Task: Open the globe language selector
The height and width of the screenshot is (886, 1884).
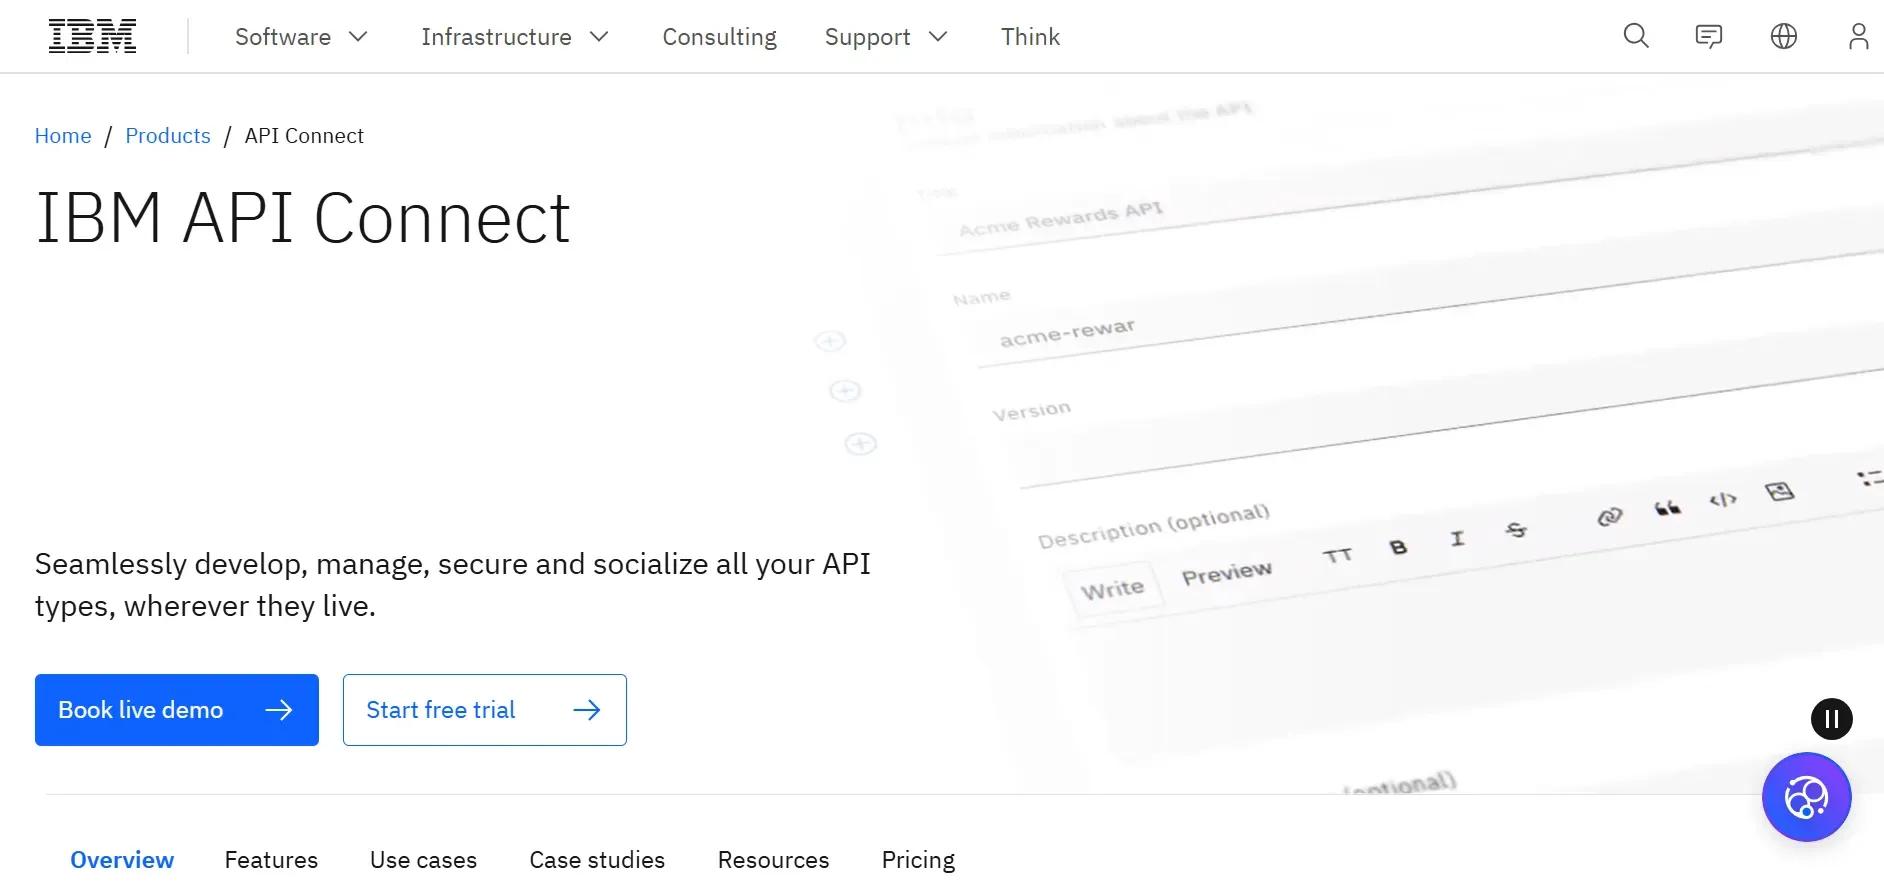Action: 1784,37
